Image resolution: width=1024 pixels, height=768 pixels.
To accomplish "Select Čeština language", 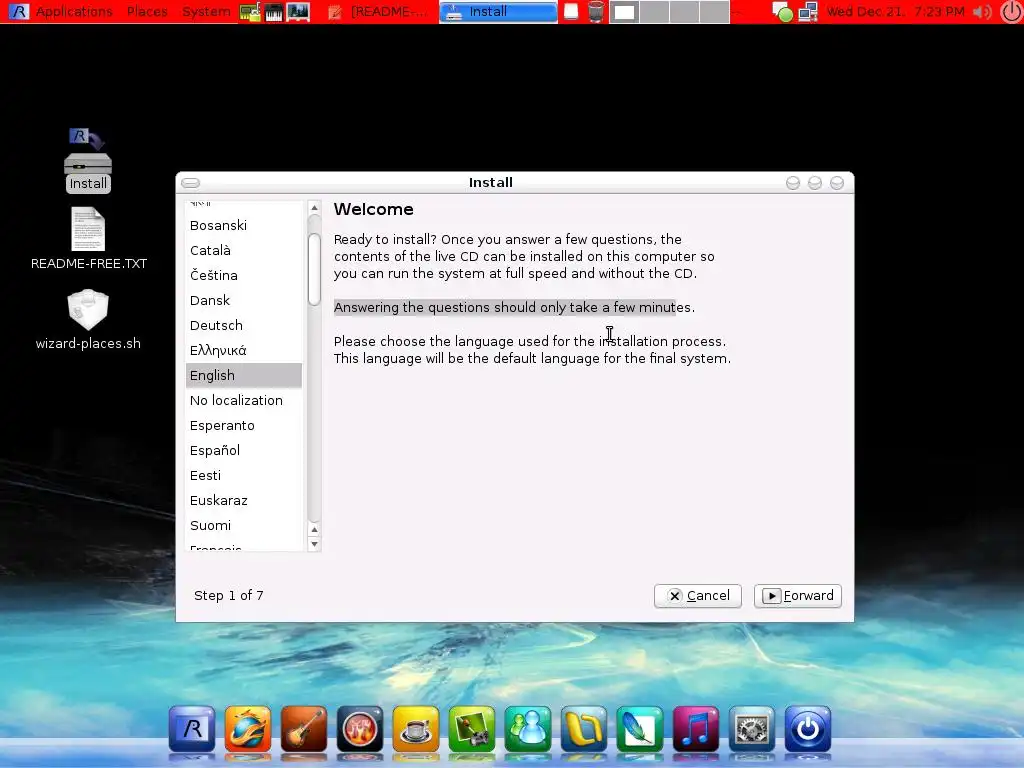I will (244, 276).
